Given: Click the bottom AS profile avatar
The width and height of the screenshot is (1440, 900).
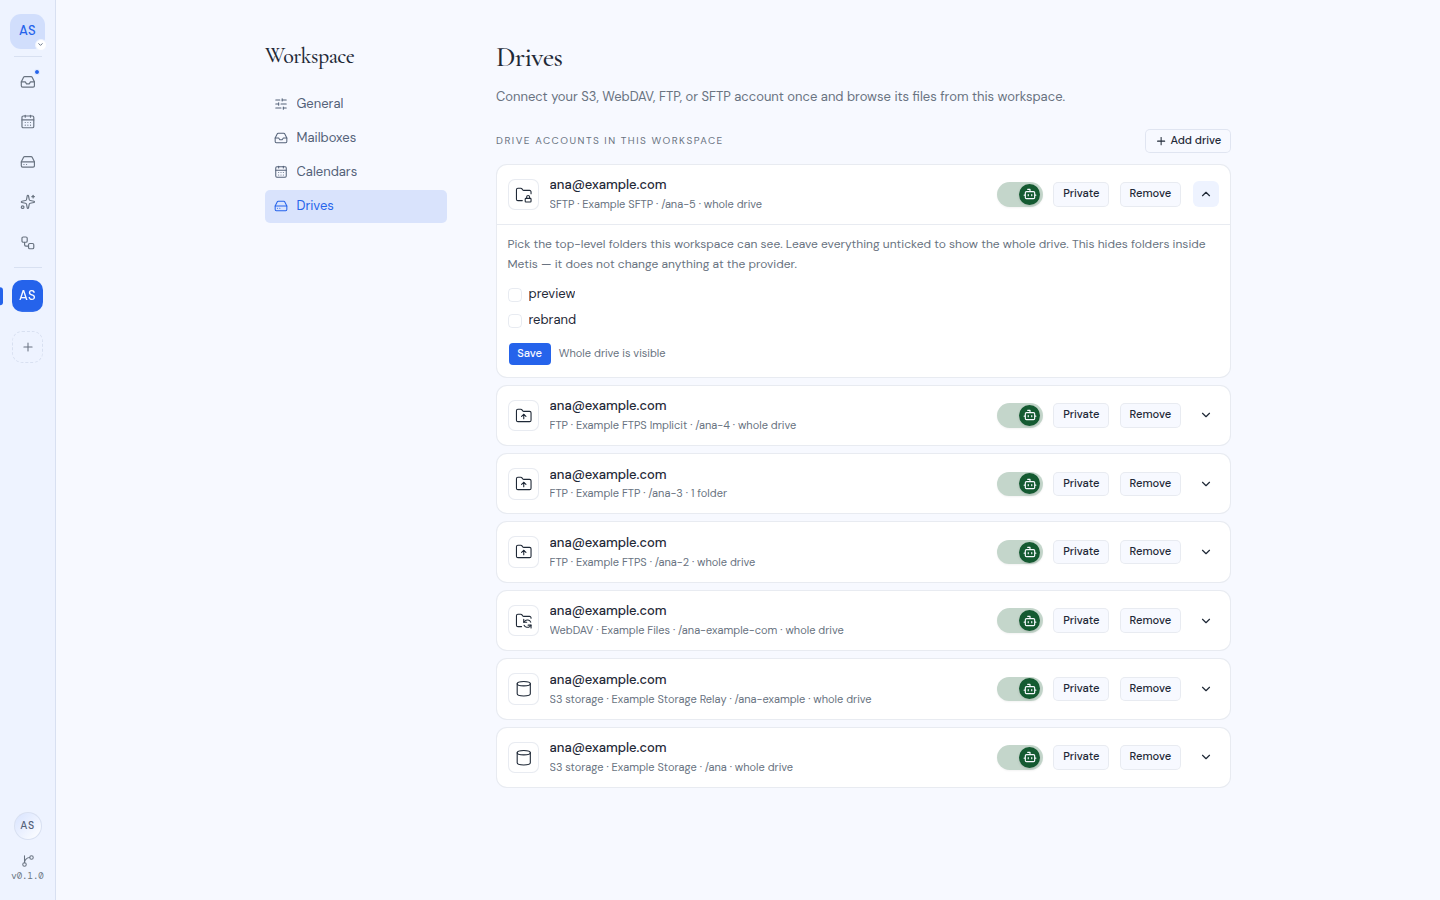Looking at the screenshot, I should (x=28, y=826).
